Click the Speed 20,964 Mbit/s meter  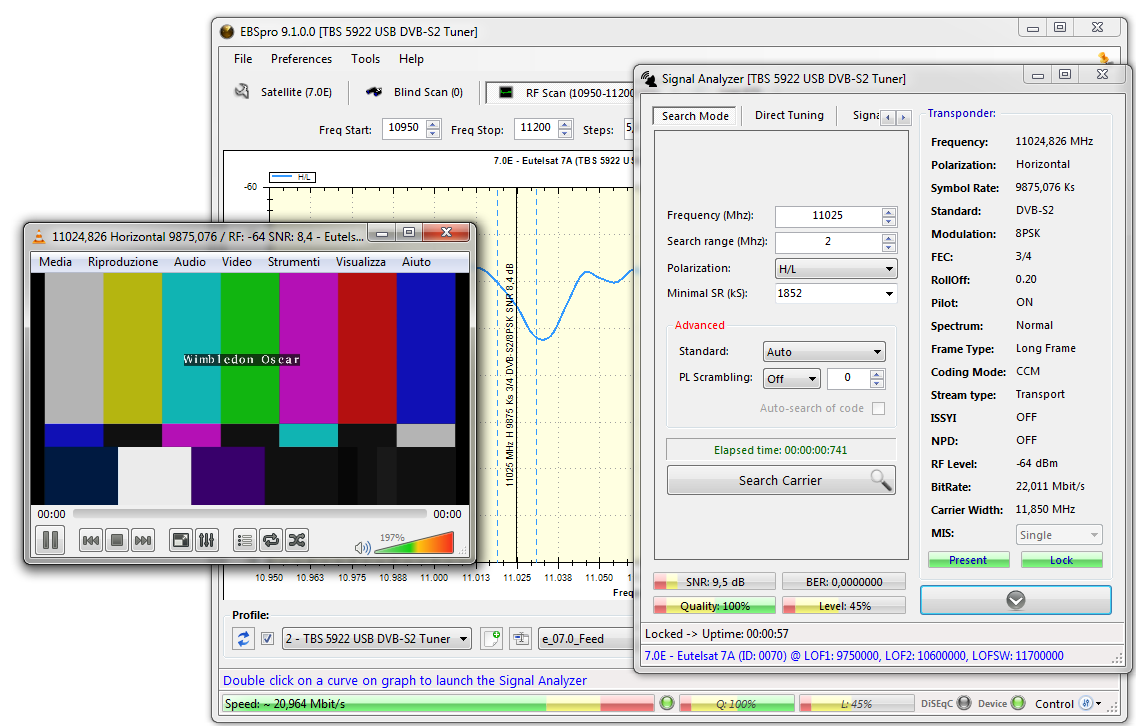pos(438,704)
